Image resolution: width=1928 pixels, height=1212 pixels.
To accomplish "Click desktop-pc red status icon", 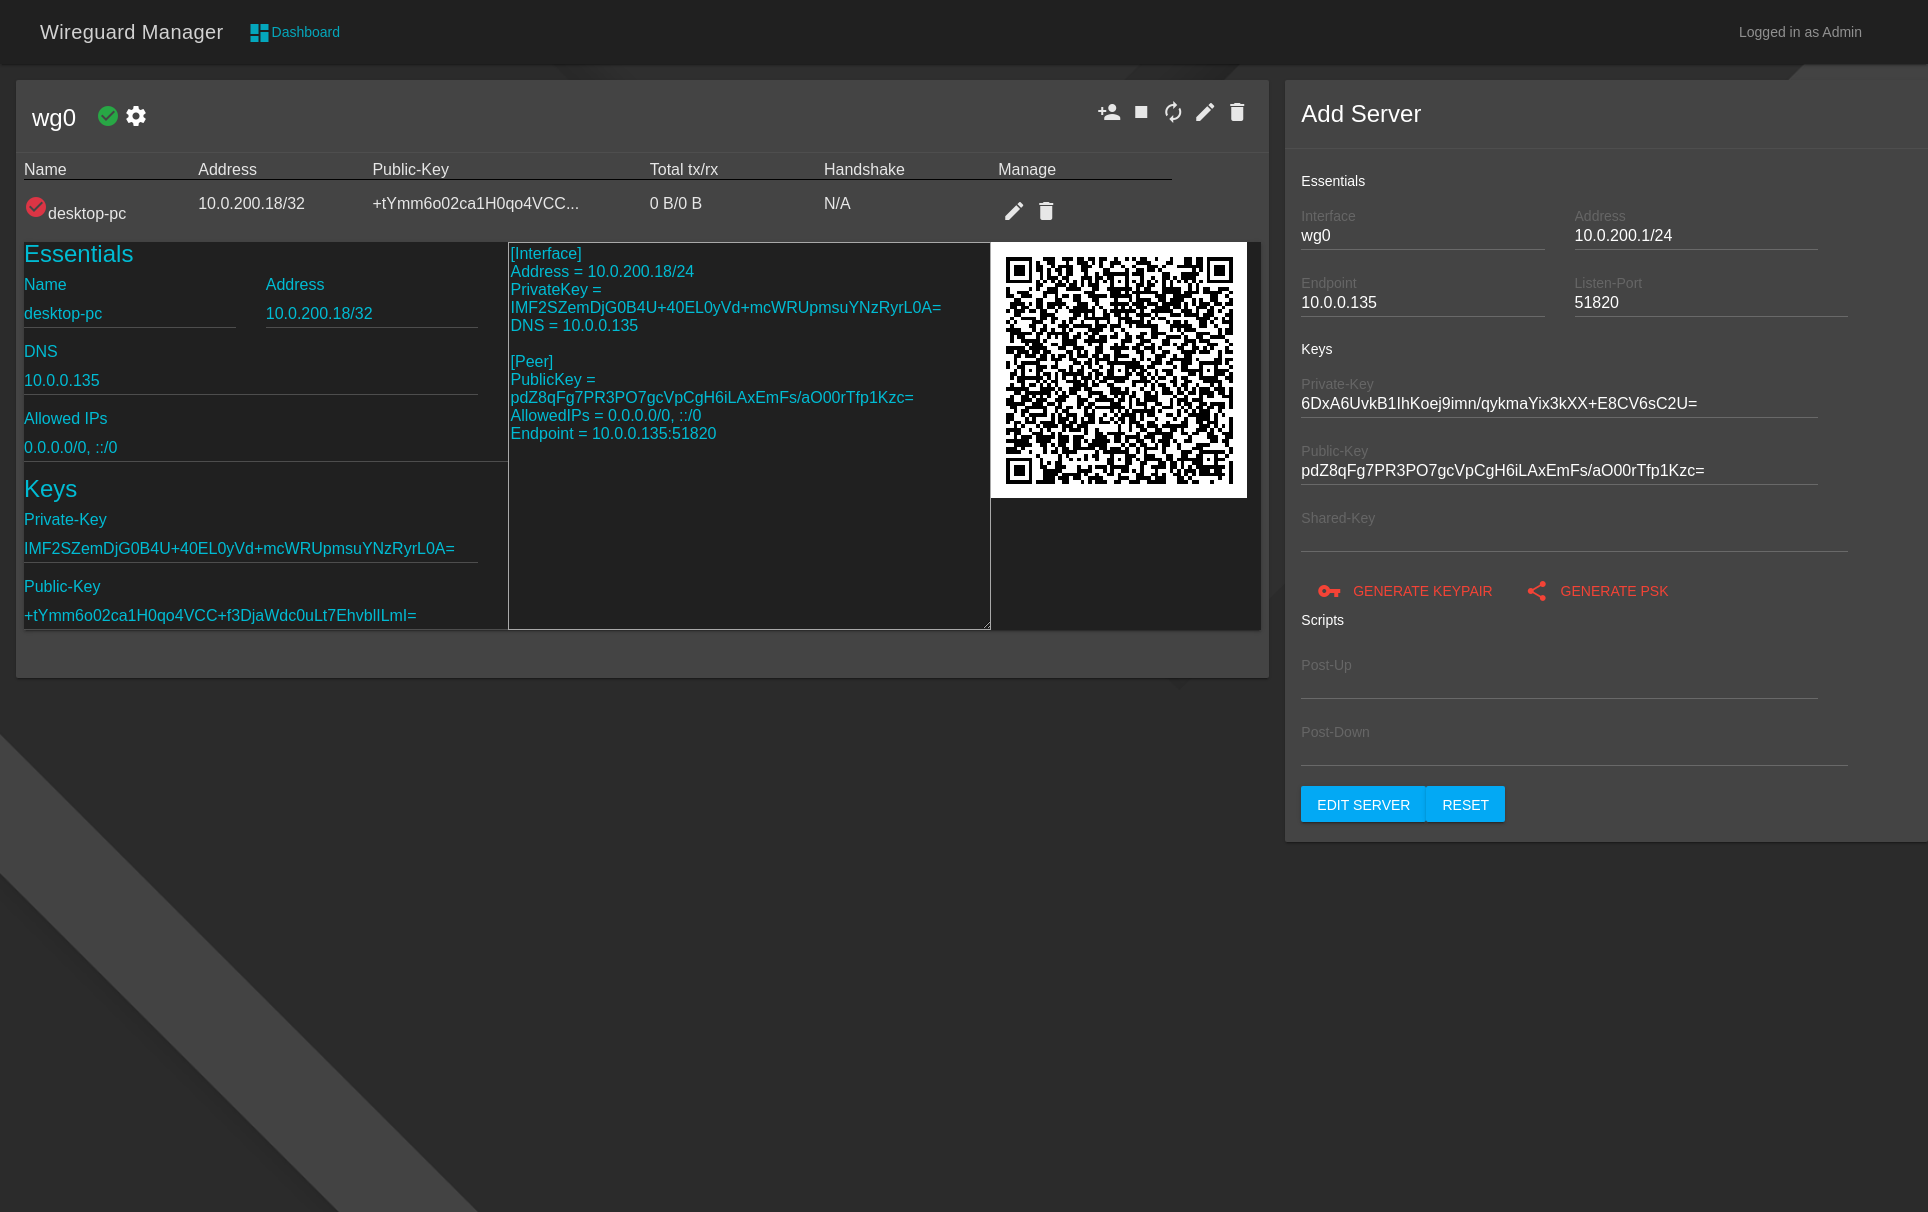I will coord(36,207).
